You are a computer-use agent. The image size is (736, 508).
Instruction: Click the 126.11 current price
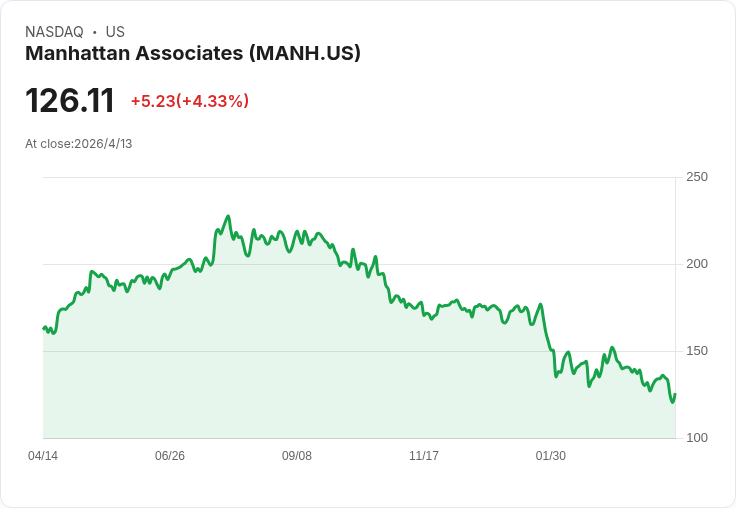pyautogui.click(x=70, y=101)
